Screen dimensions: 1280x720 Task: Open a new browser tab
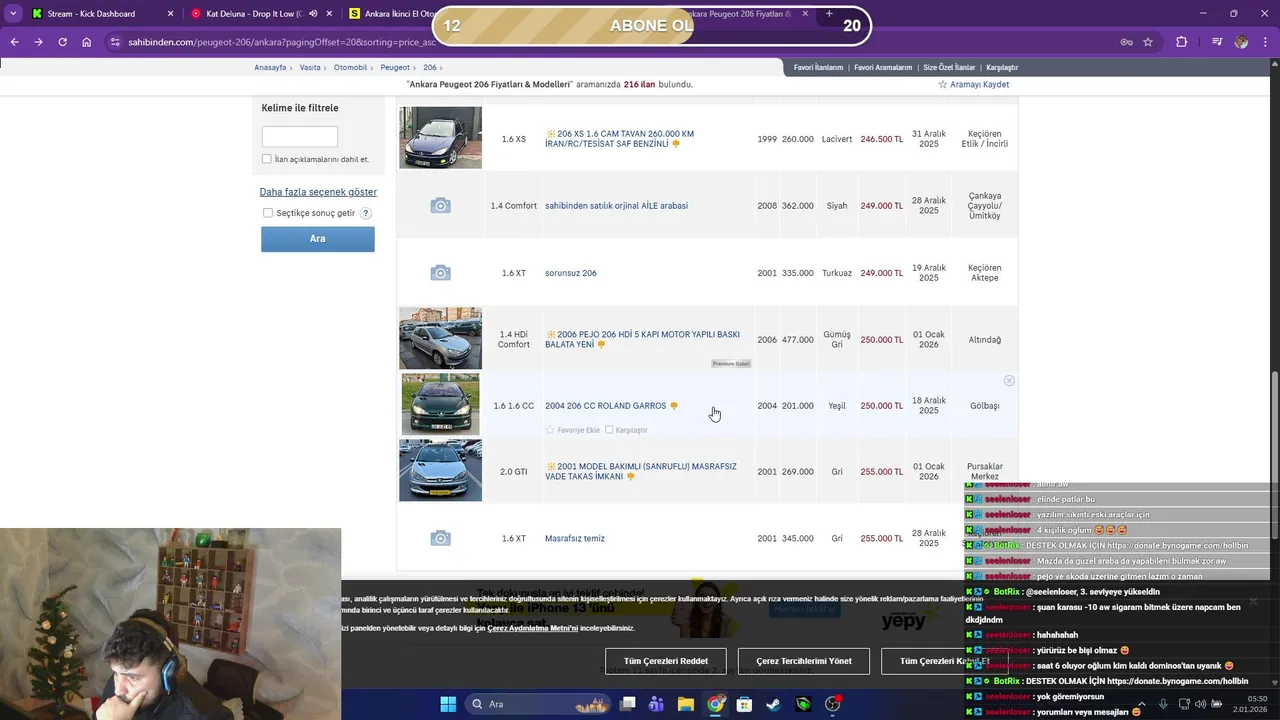(x=829, y=14)
